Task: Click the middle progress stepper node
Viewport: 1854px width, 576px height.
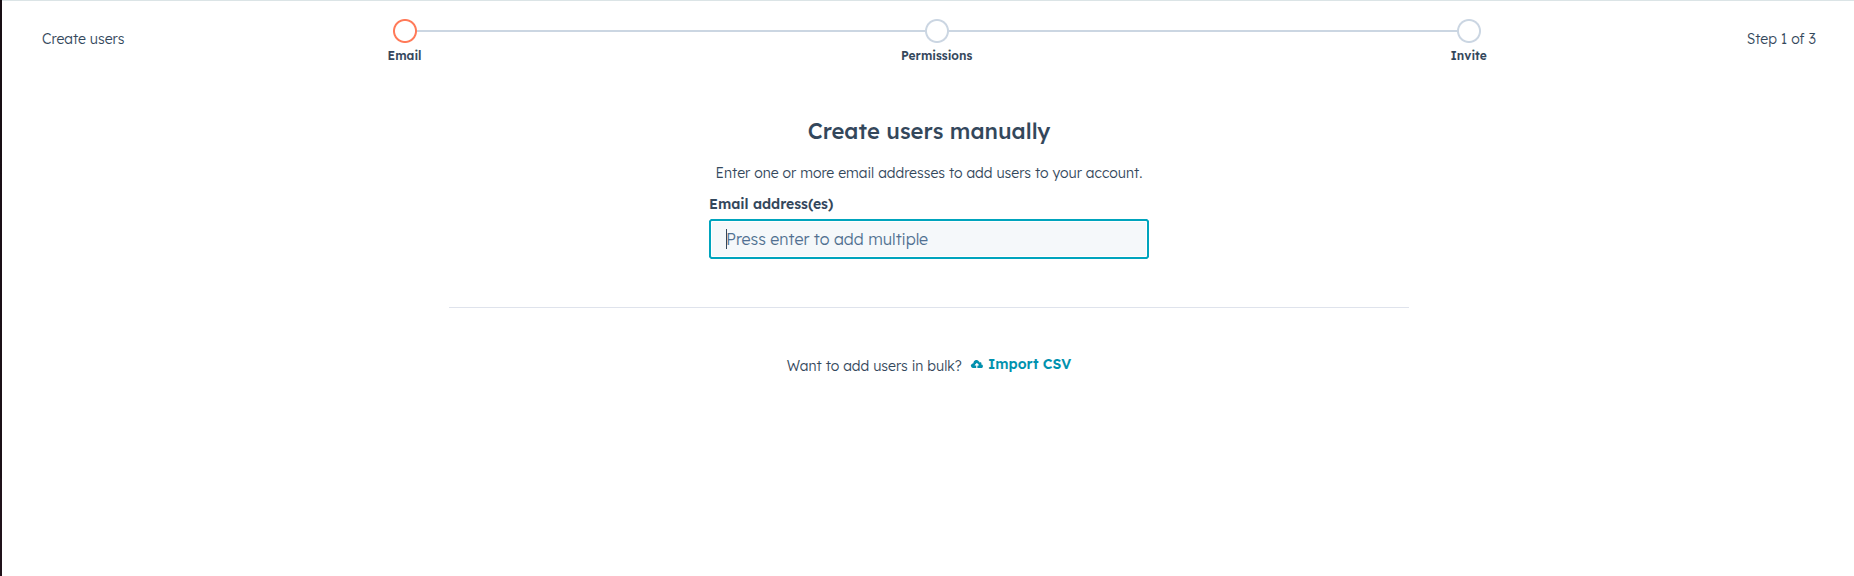Action: pyautogui.click(x=936, y=31)
